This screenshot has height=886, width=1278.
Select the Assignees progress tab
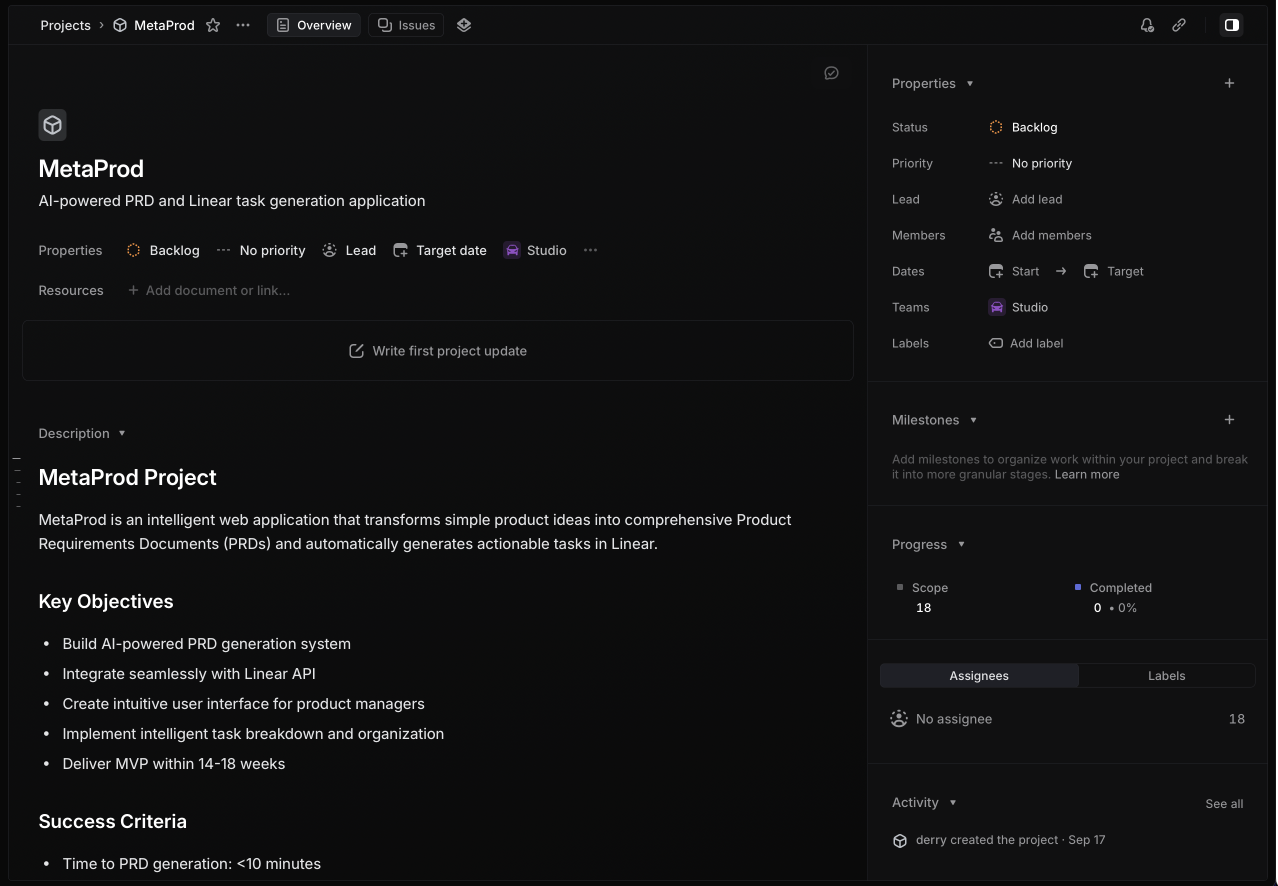979,676
